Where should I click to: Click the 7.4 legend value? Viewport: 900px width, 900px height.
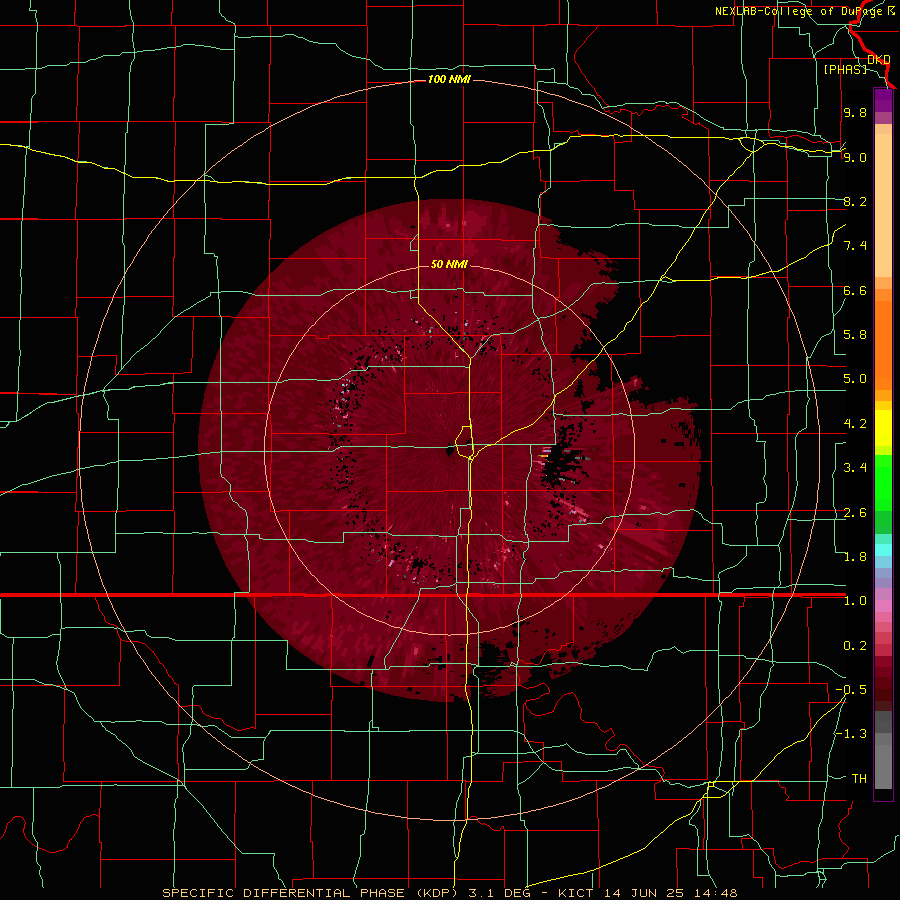point(855,246)
